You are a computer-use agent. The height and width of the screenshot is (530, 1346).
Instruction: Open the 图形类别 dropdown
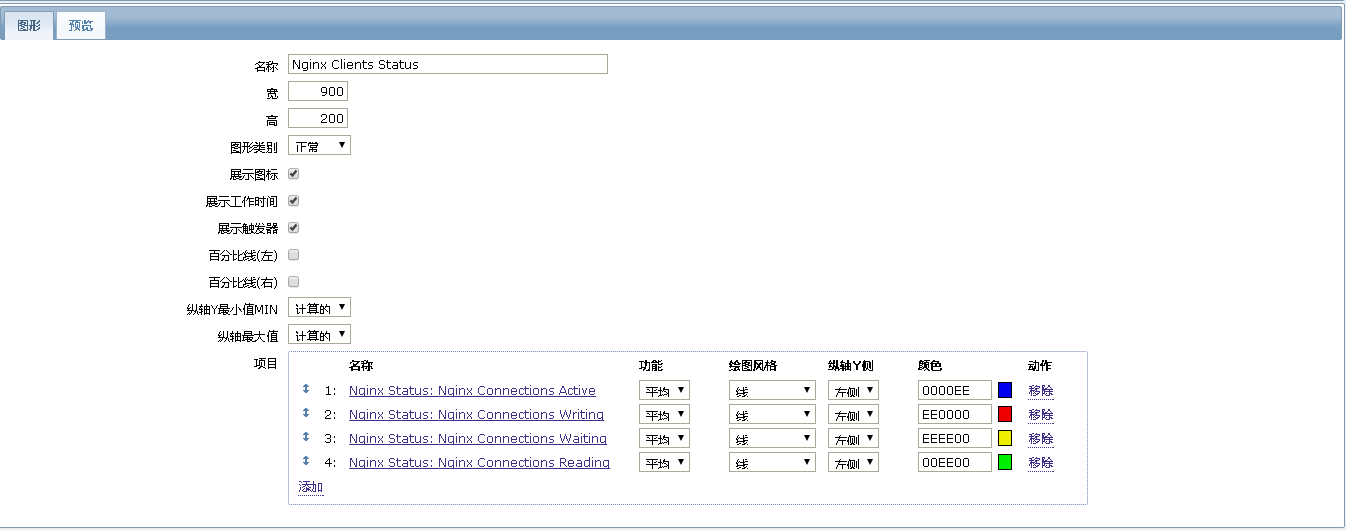click(319, 146)
